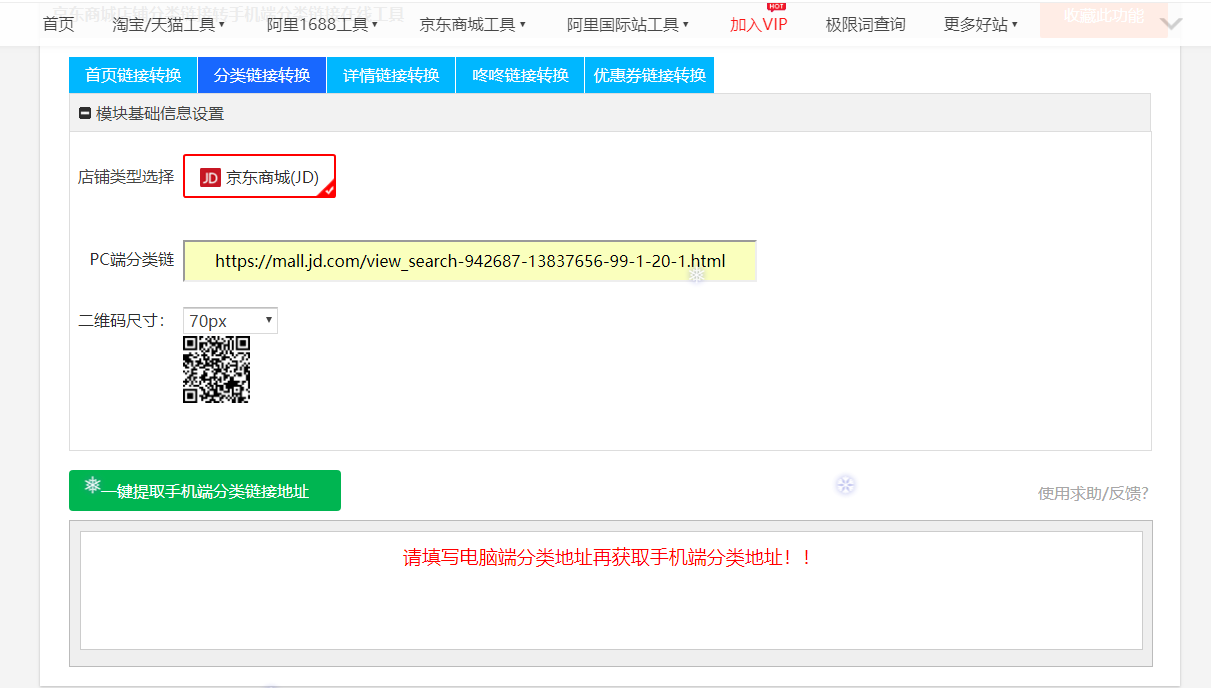
Task: Click the PC端分类链 URL input field
Action: pyautogui.click(x=470, y=261)
